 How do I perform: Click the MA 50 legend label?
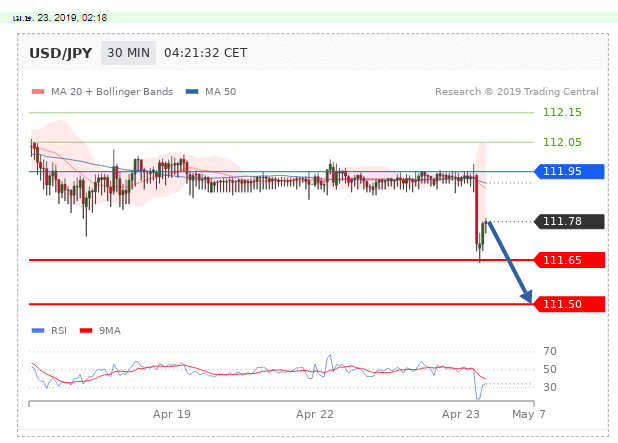tap(220, 92)
